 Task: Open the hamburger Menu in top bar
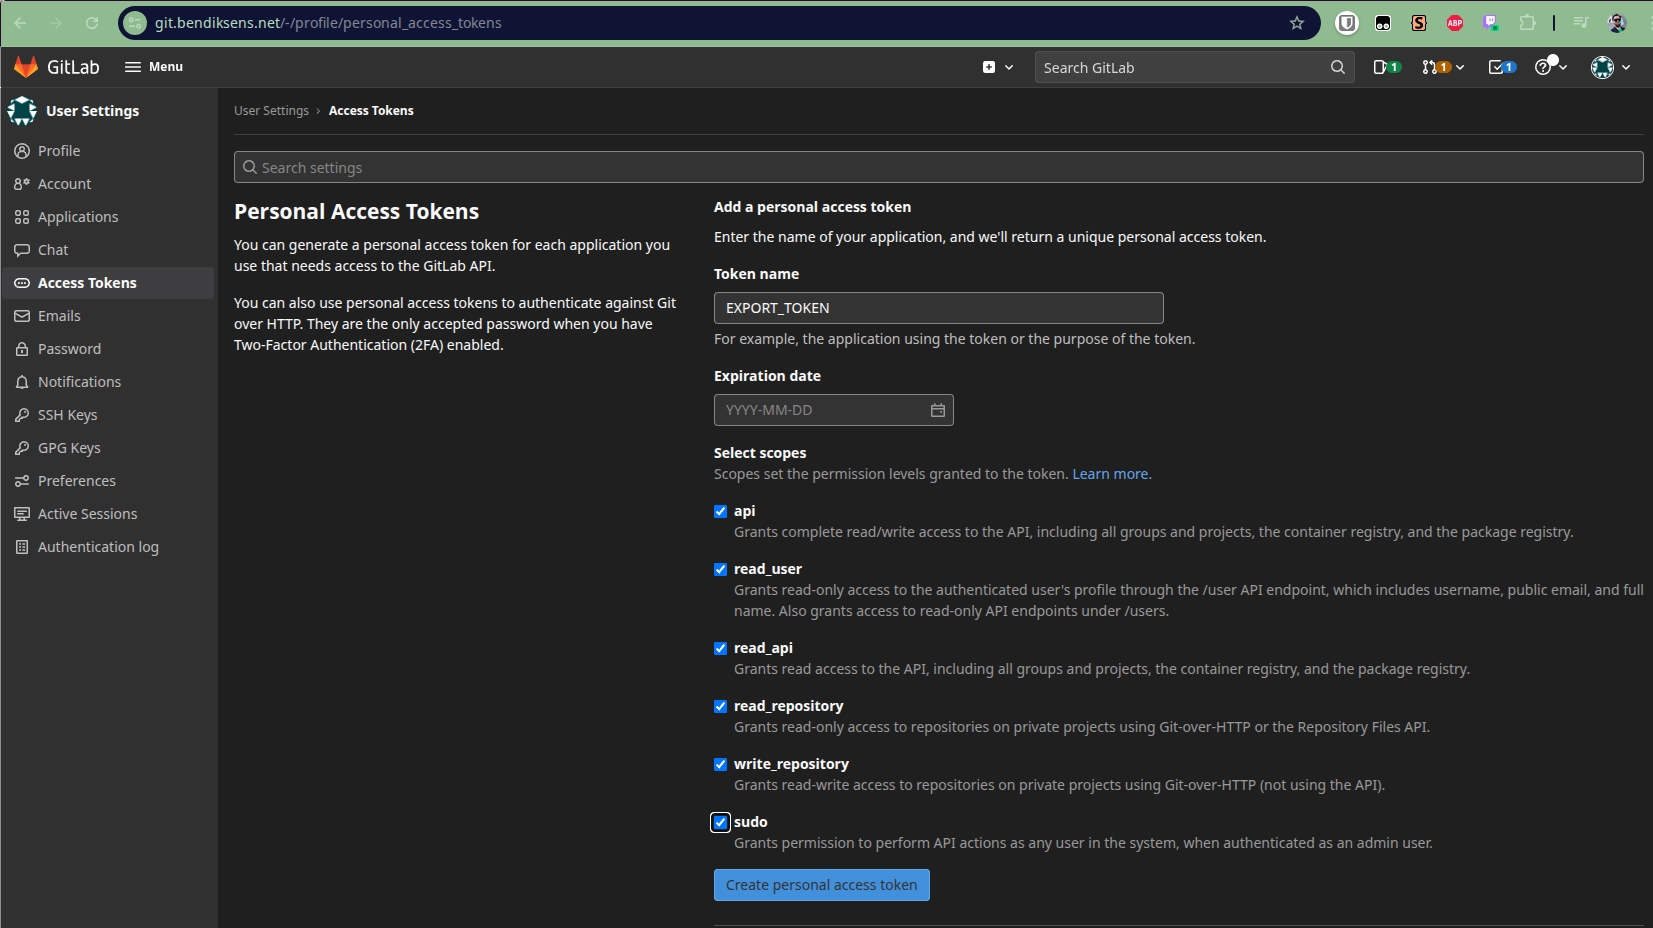click(x=153, y=67)
